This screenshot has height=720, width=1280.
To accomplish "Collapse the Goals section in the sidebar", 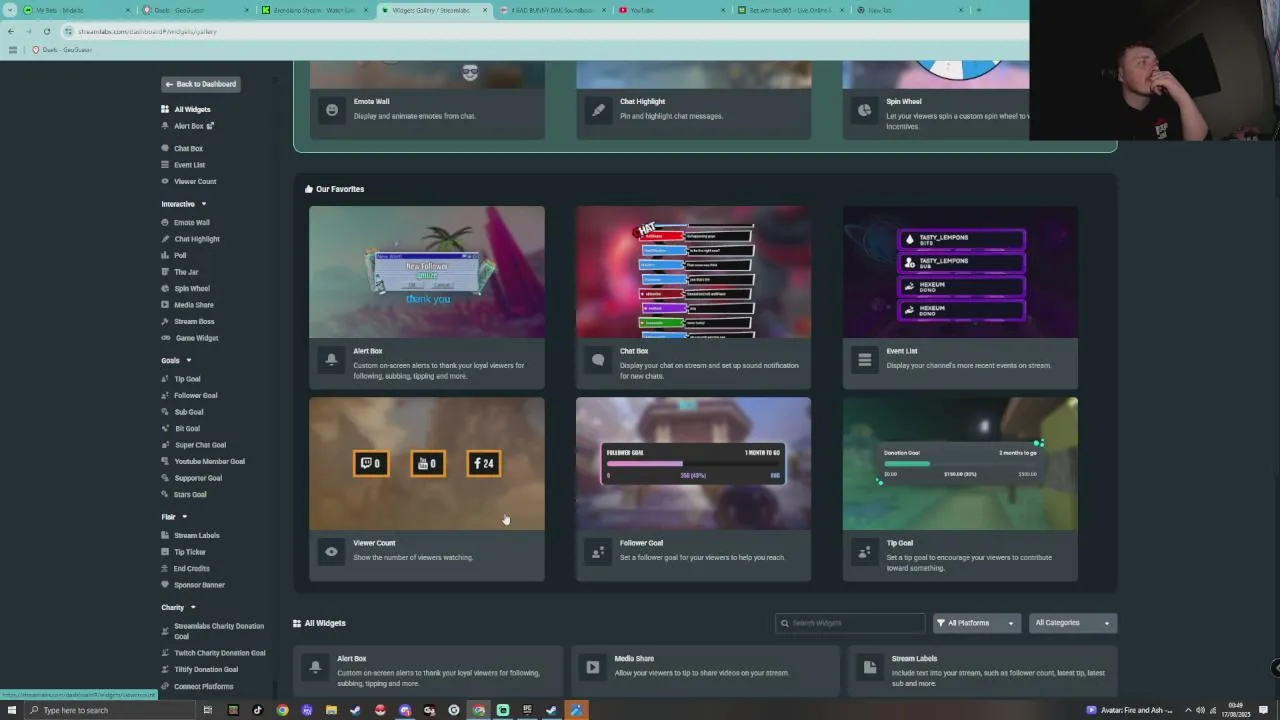I will click(x=188, y=361).
